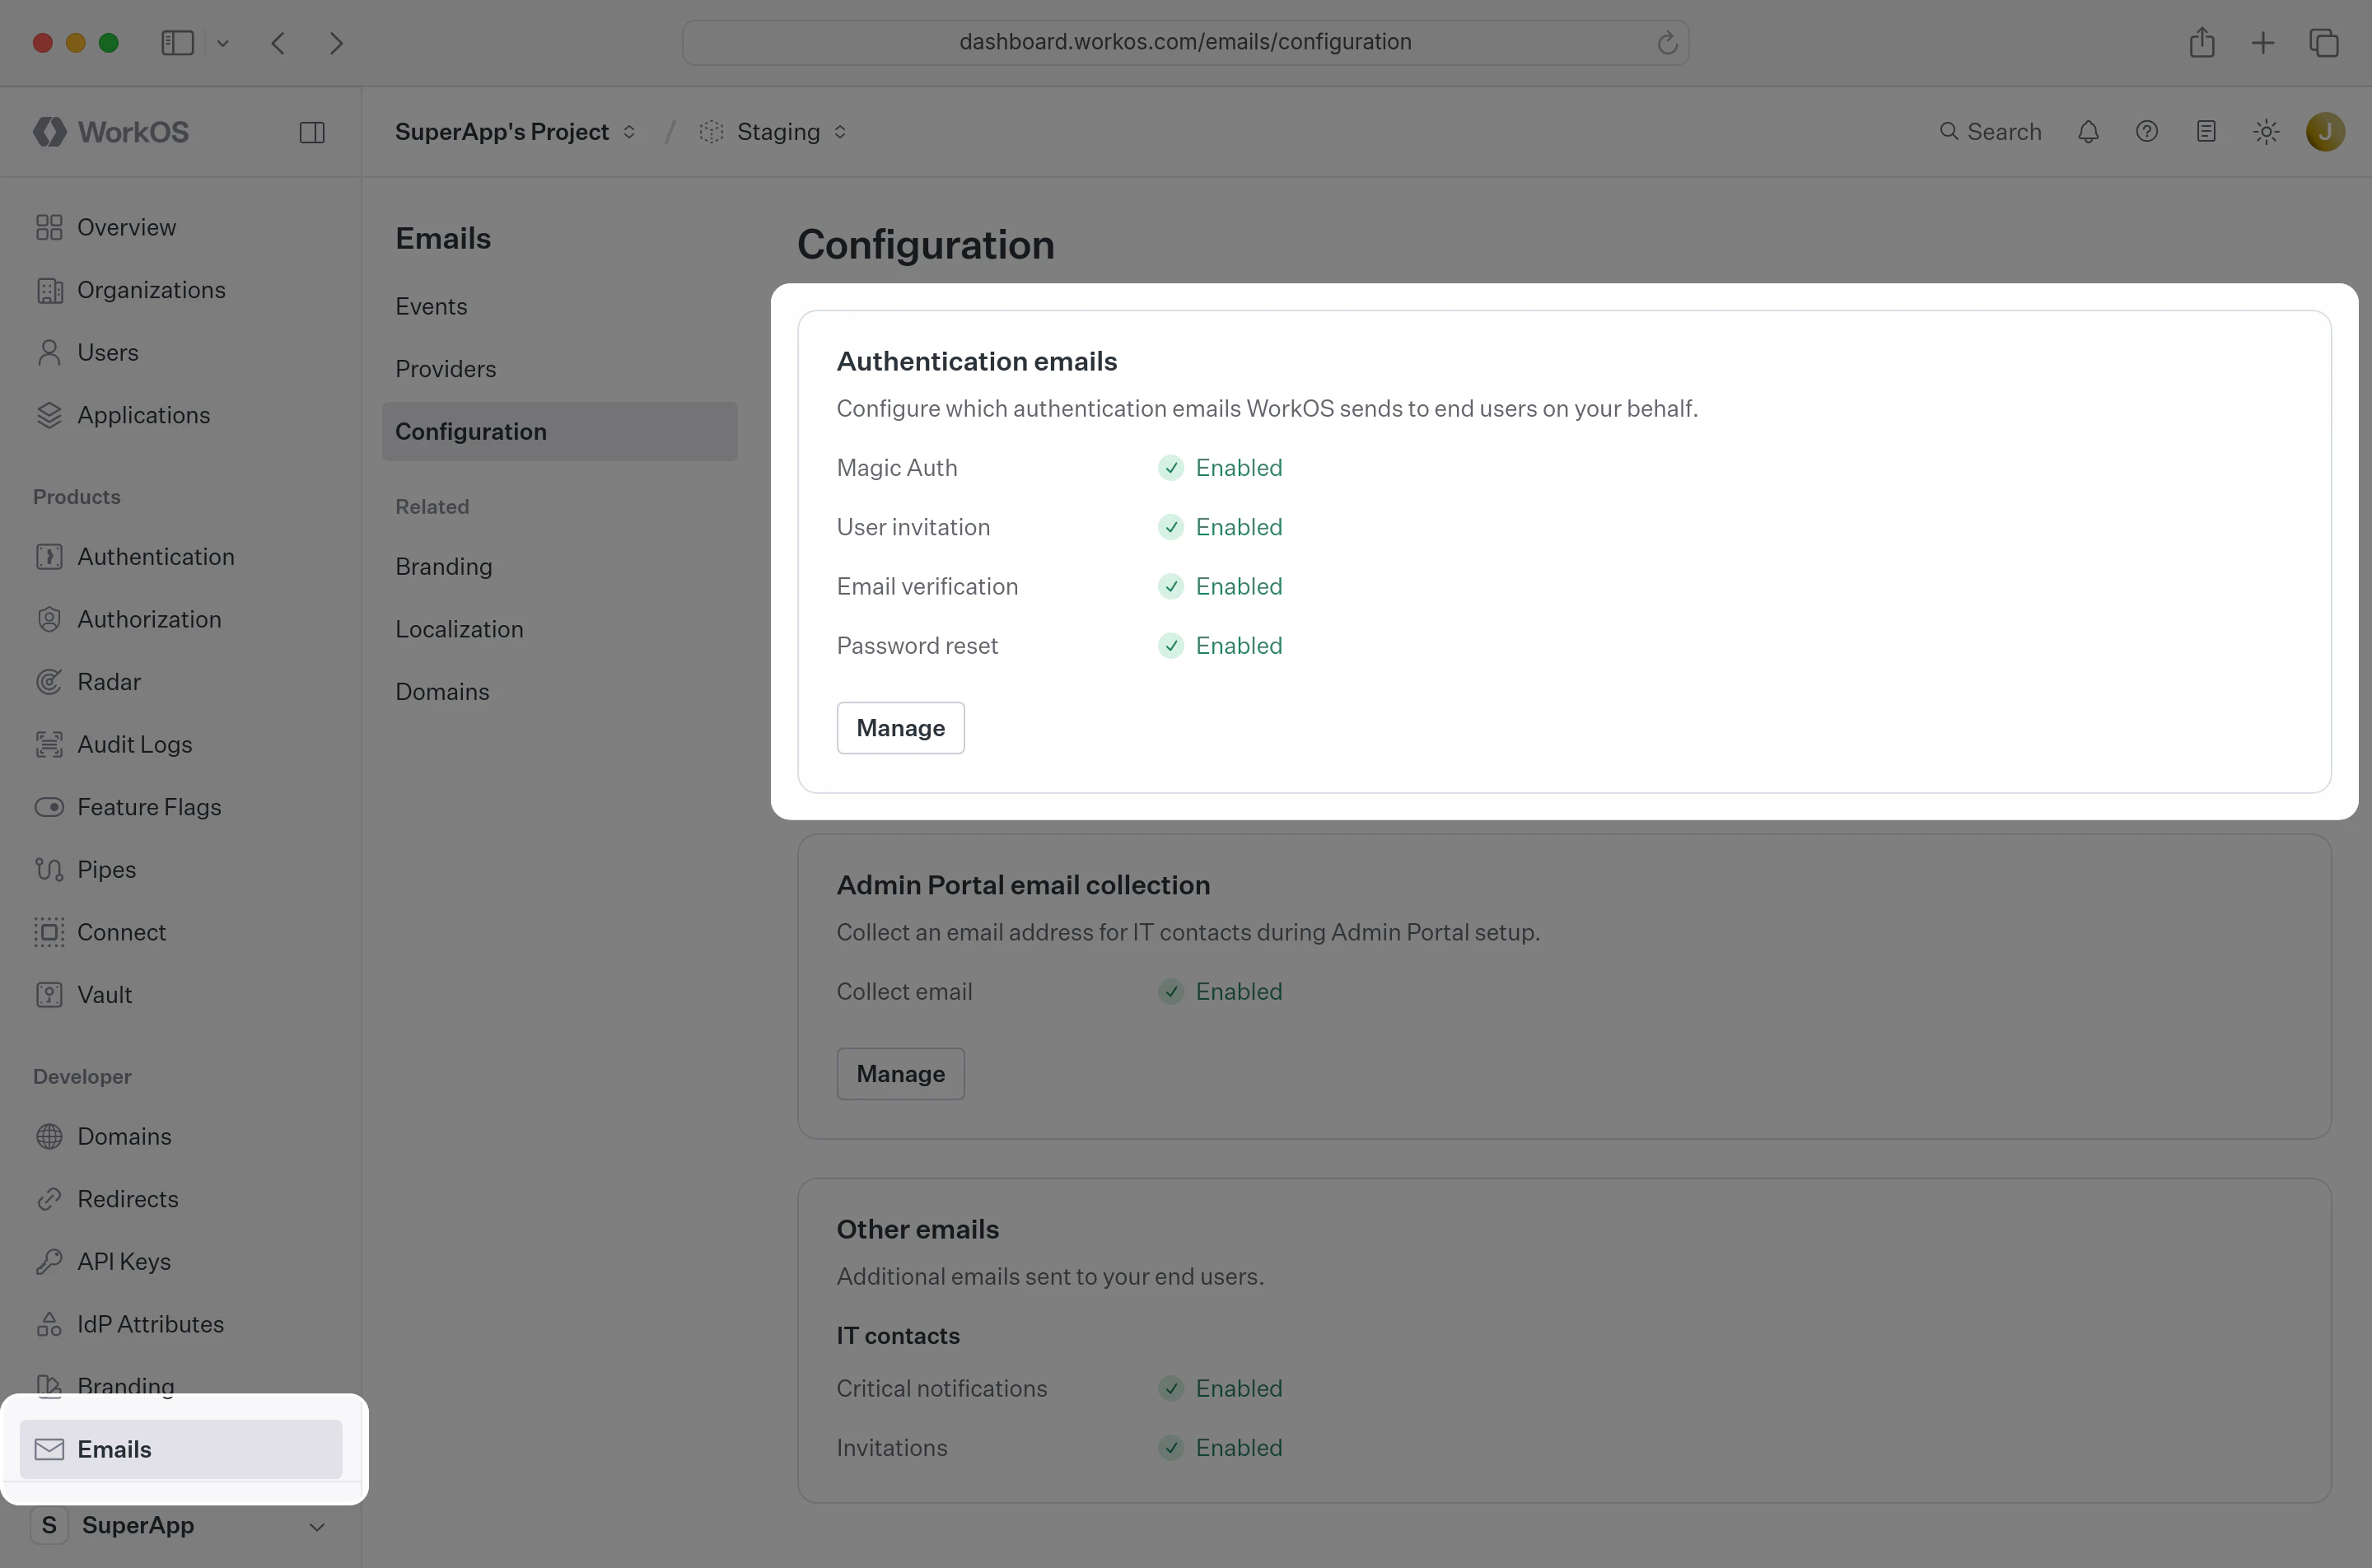This screenshot has width=2372, height=1568.
Task: Click the Authentication emails heading
Action: 977,361
